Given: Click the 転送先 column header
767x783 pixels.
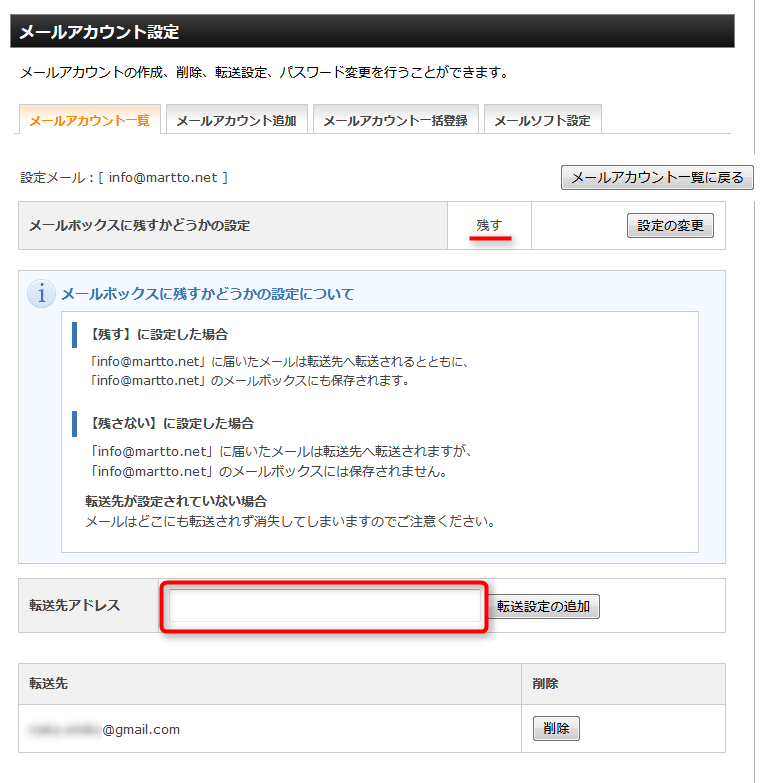Looking at the screenshot, I should click(x=48, y=684).
